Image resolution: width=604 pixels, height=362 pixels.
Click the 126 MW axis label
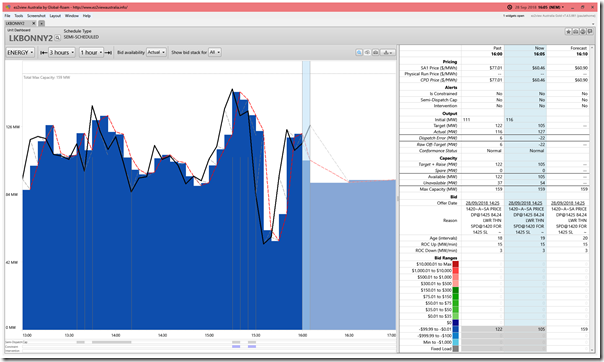click(x=12, y=127)
